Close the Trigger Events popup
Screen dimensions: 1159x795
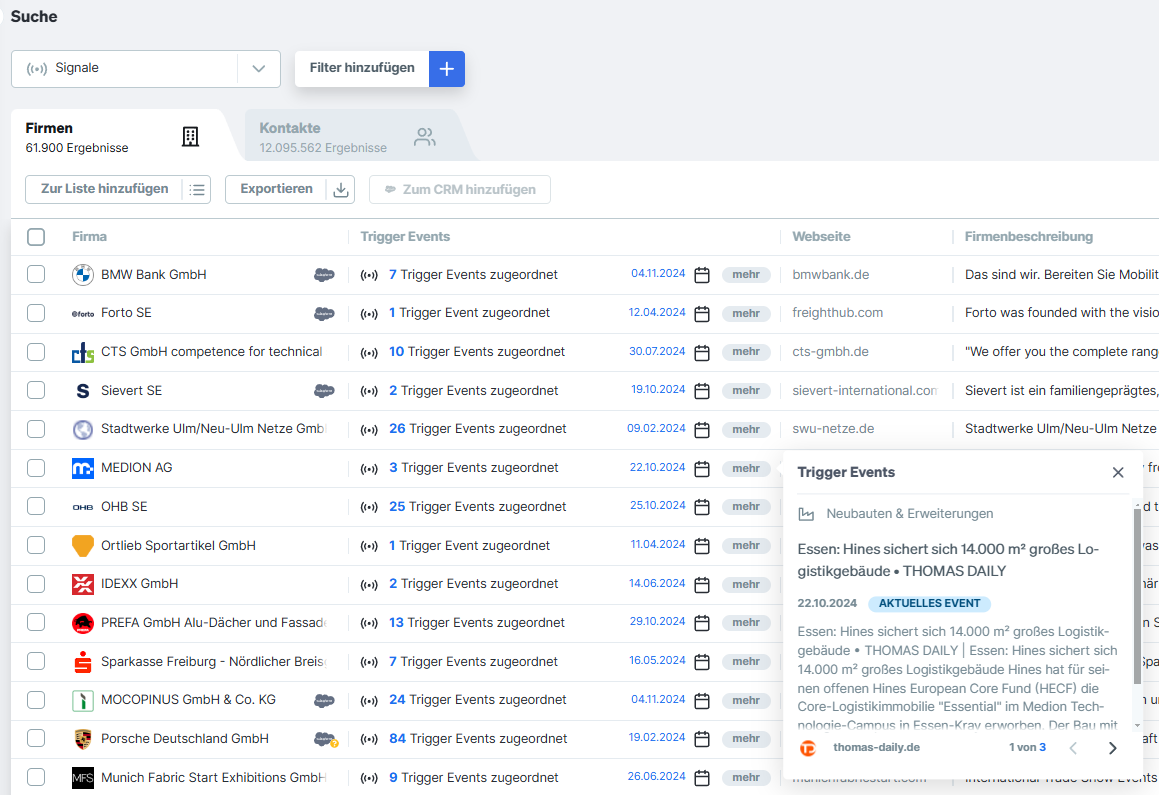click(1118, 473)
